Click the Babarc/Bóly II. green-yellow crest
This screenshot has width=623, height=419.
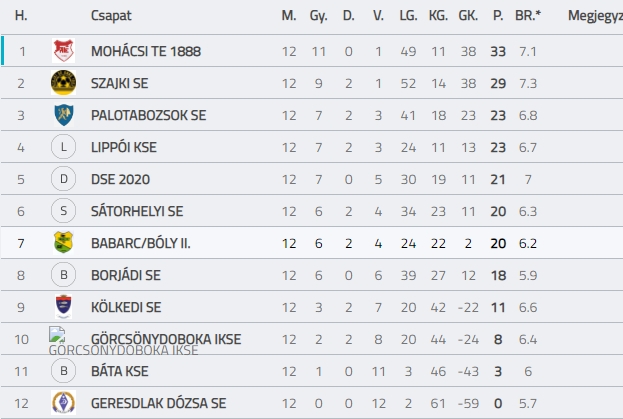point(64,243)
